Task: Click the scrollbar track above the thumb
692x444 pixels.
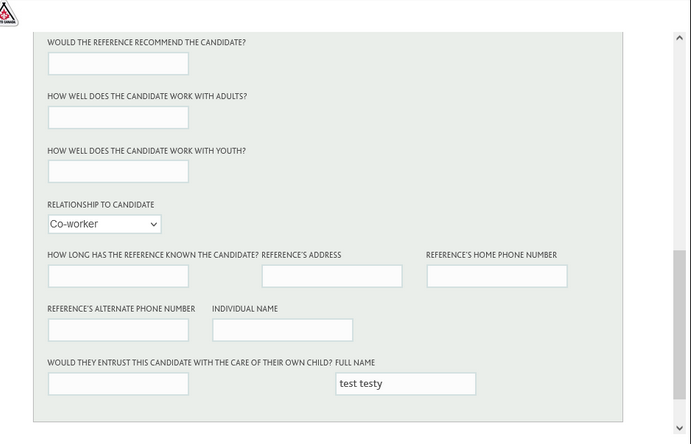Action: point(679,147)
